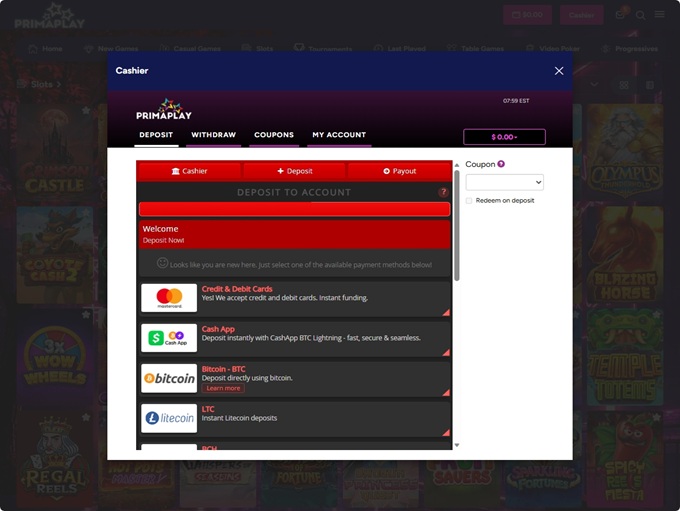680x511 pixels.
Task: Click the payment list scrollbar down arrow
Action: coord(457,445)
